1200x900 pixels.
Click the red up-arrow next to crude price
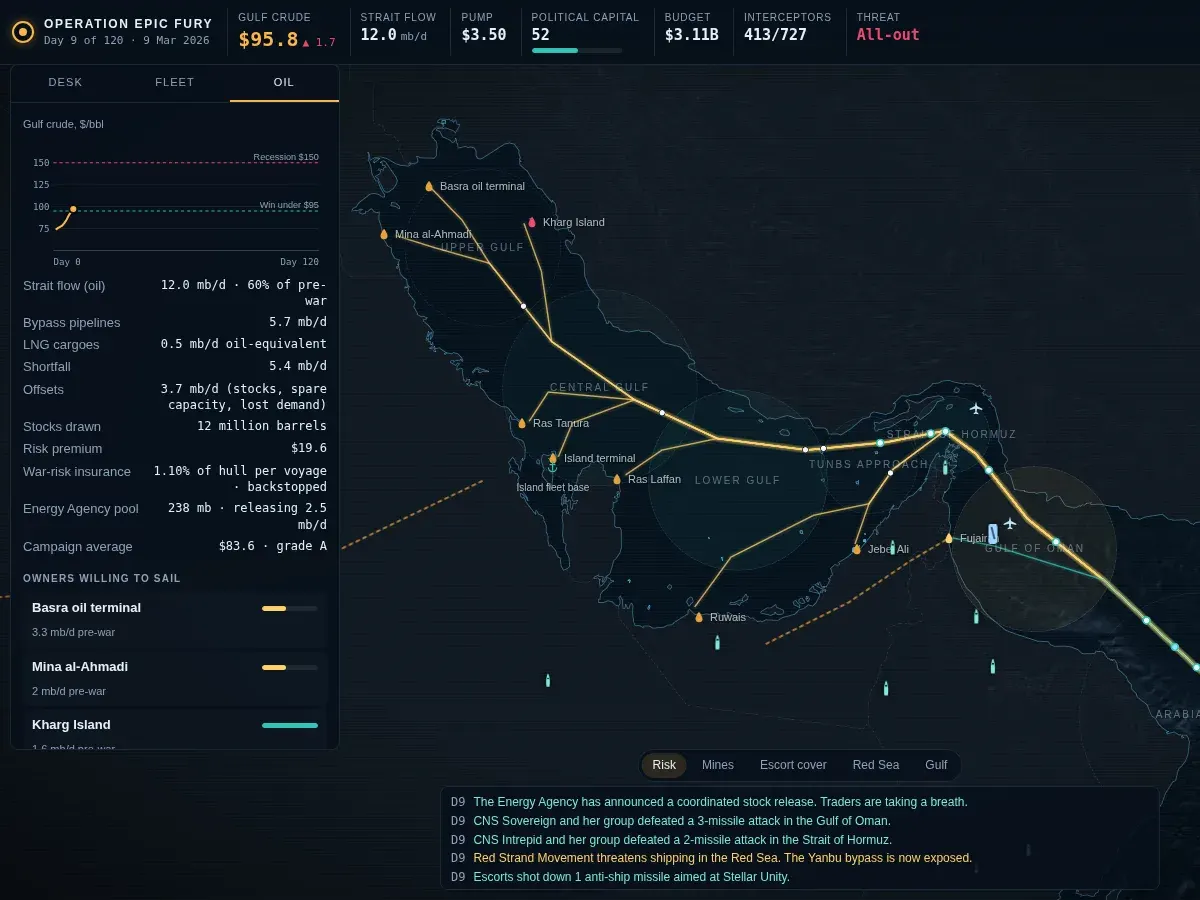coord(306,42)
